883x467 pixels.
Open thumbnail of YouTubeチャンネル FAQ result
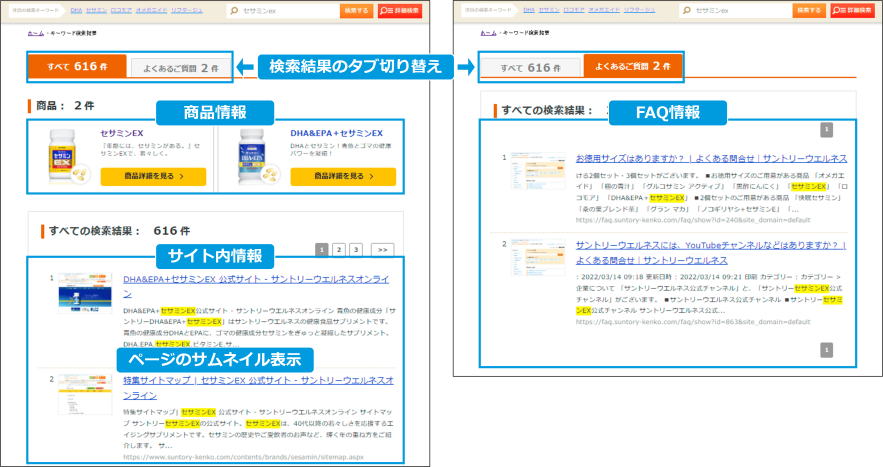tap(538, 257)
